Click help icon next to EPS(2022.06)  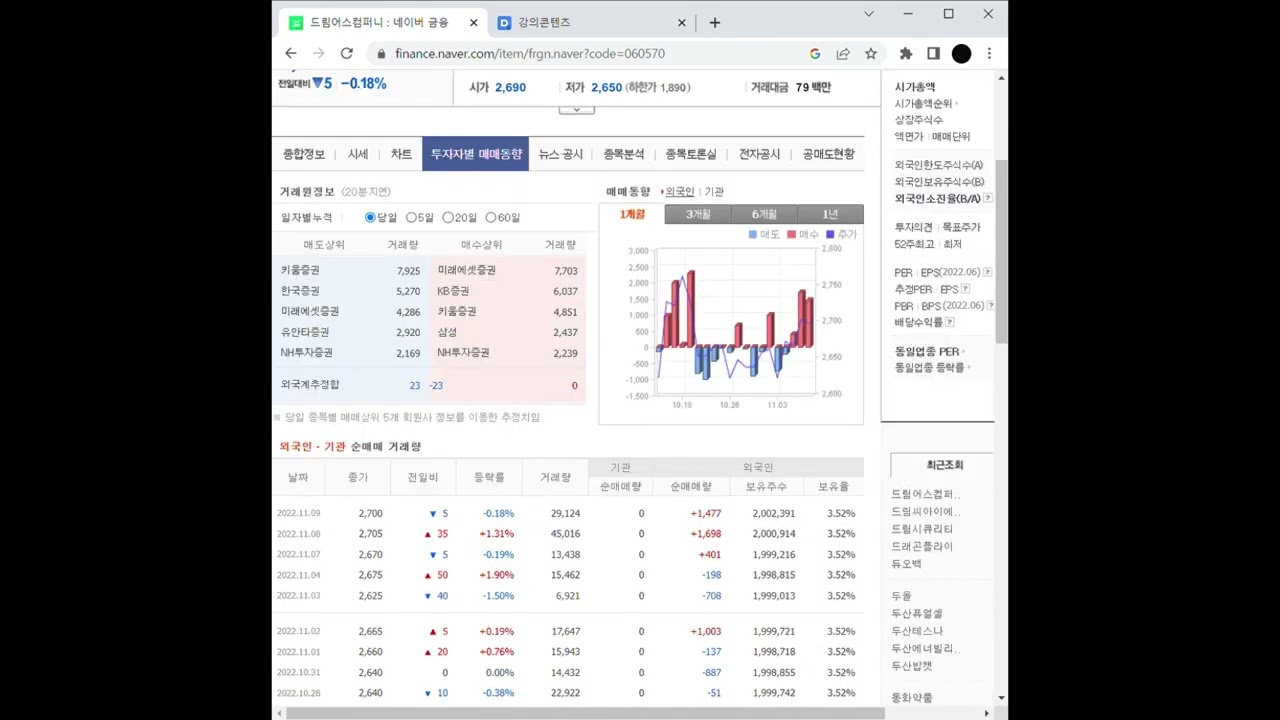tap(988, 272)
